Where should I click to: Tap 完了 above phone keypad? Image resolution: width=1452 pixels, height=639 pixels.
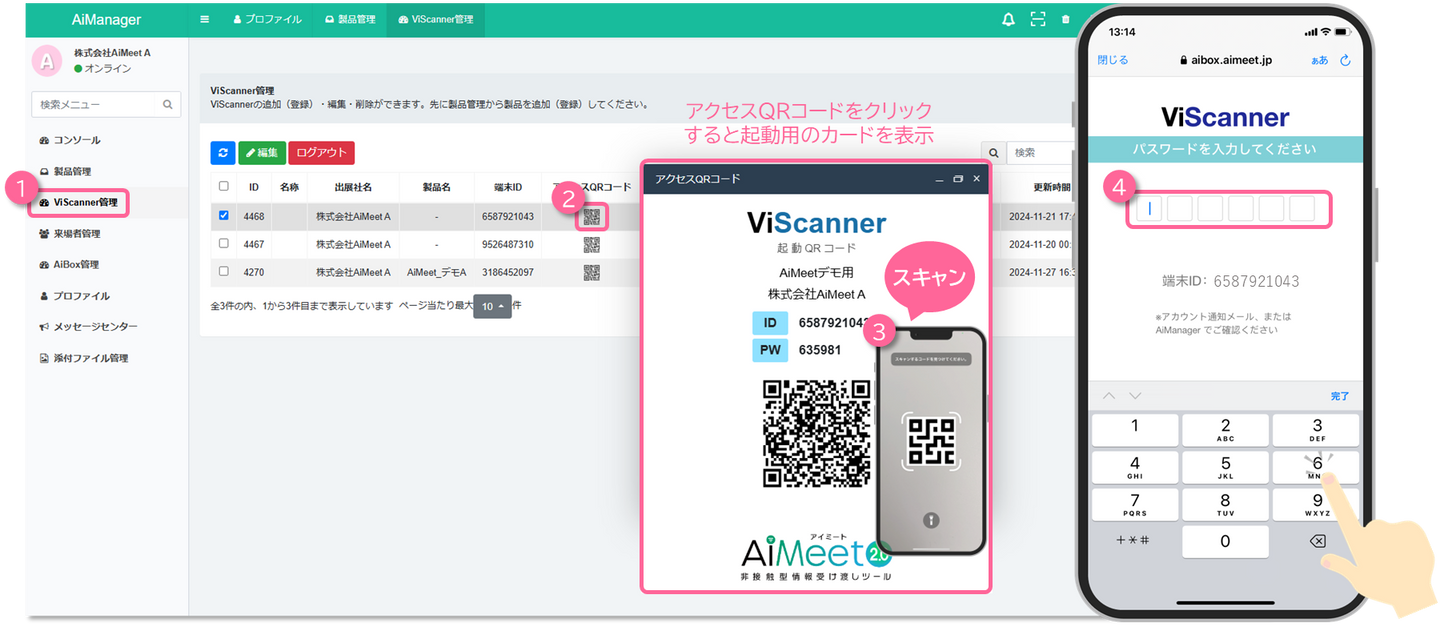[x=1340, y=396]
